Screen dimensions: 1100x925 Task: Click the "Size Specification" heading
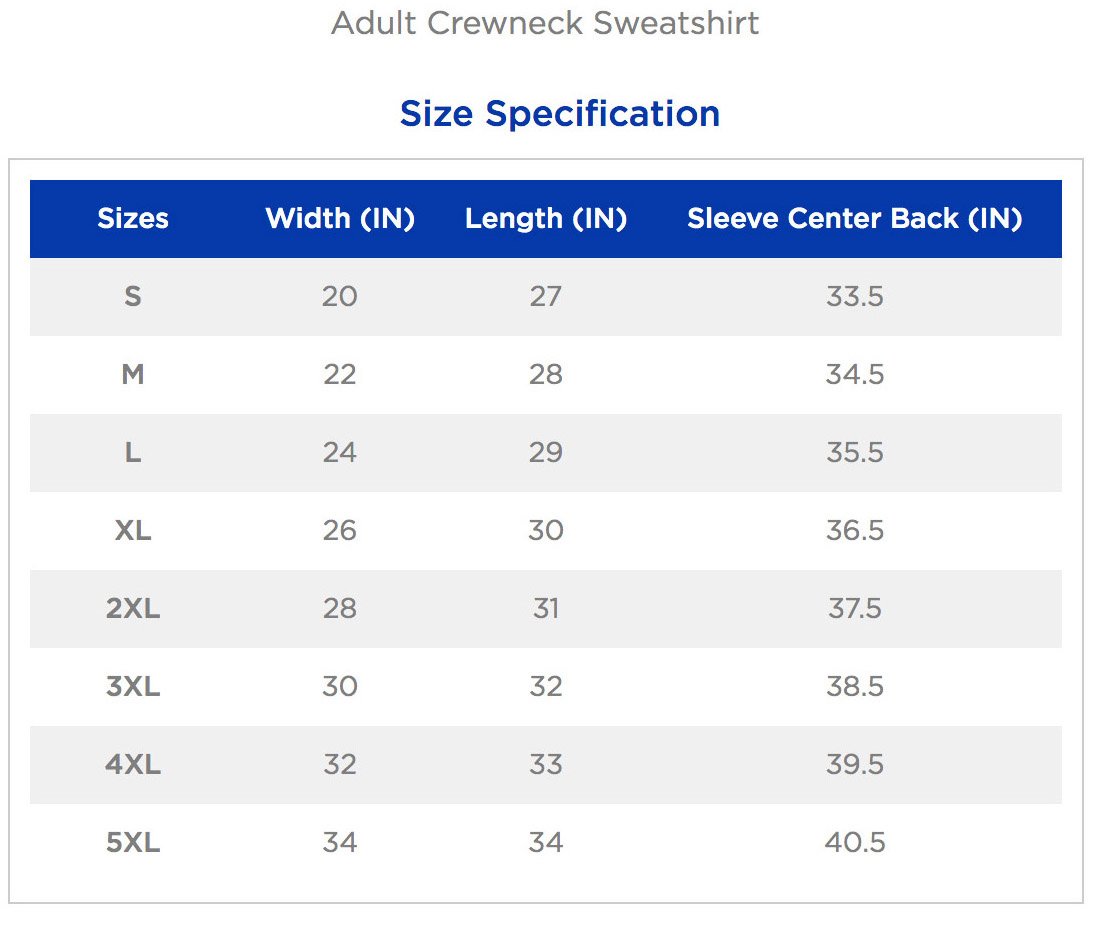[x=559, y=113]
